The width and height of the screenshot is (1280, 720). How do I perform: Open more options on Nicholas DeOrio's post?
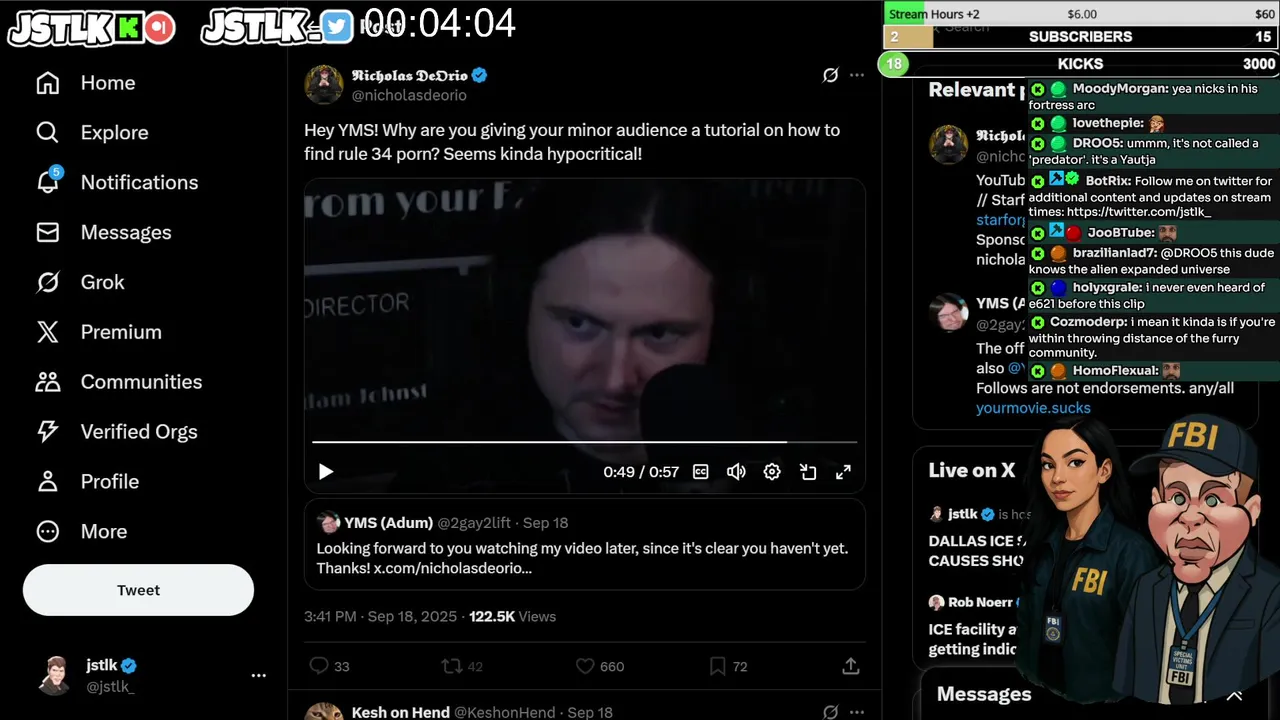tap(857, 75)
